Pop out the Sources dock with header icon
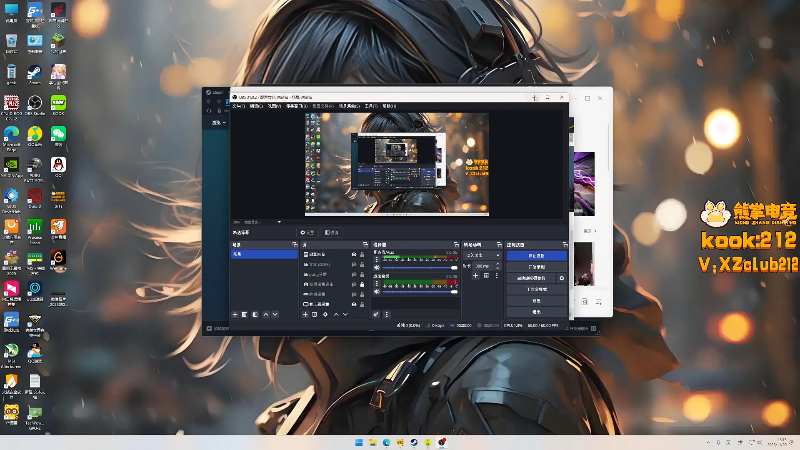The image size is (800, 450). pyautogui.click(x=365, y=245)
